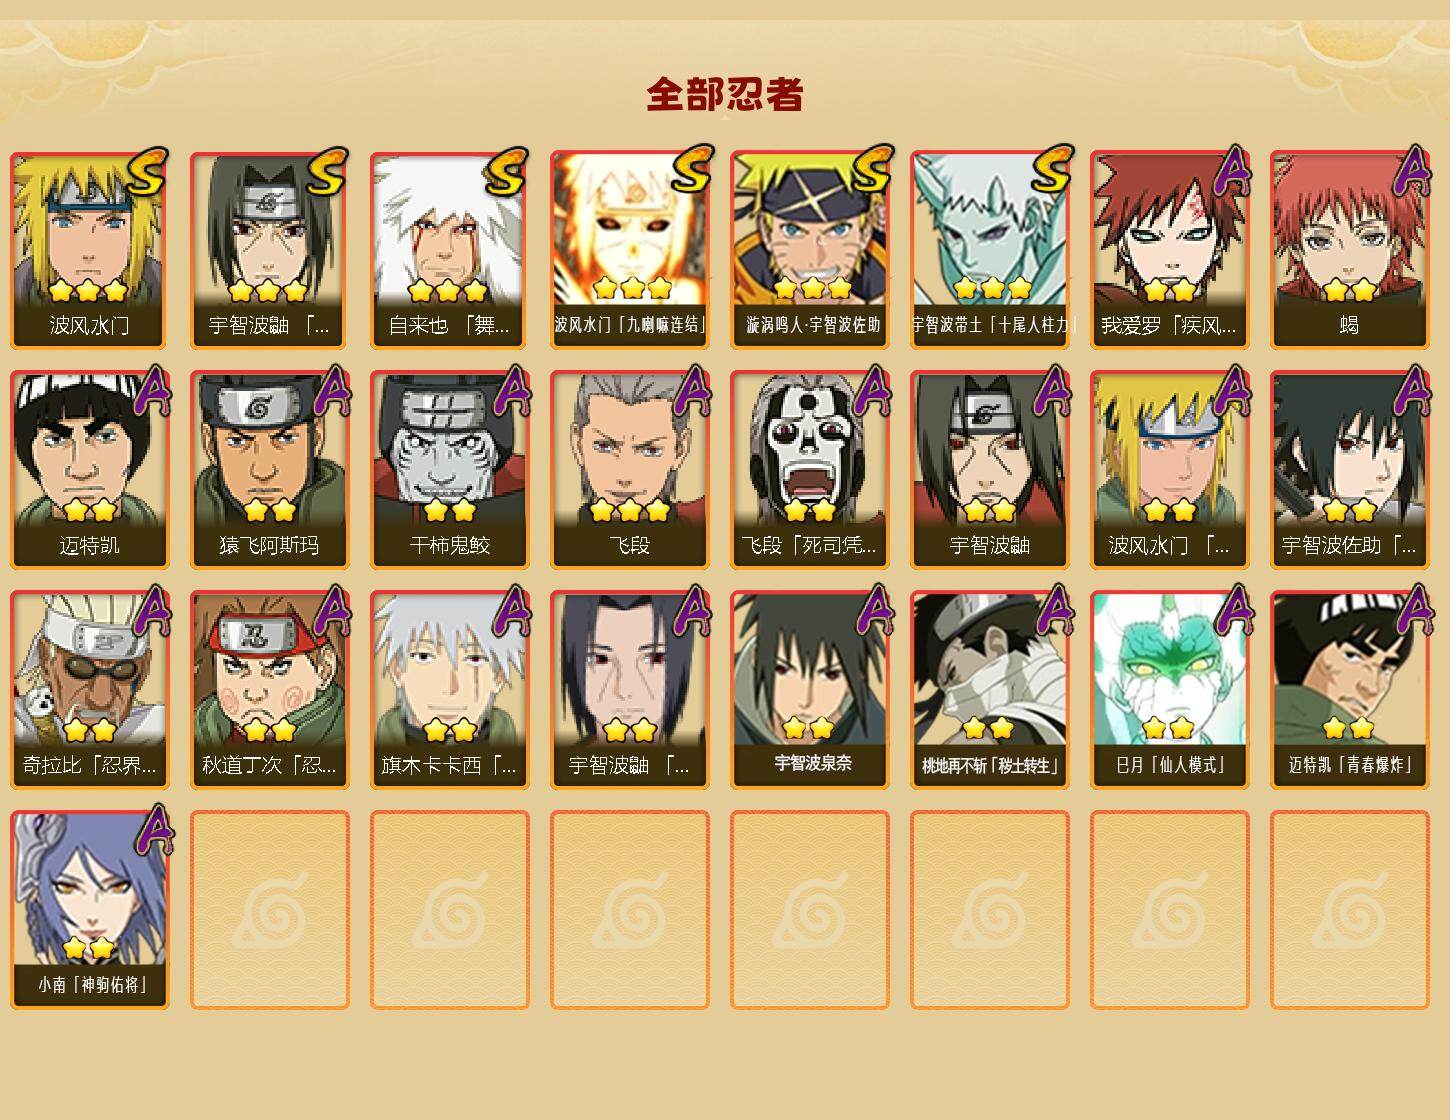Click the S rank badge on 自来也 card

[506, 171]
